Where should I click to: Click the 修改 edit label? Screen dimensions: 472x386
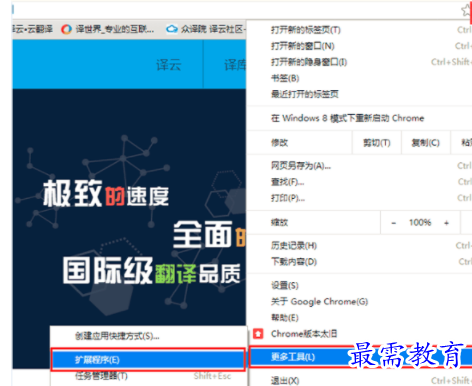click(279, 143)
